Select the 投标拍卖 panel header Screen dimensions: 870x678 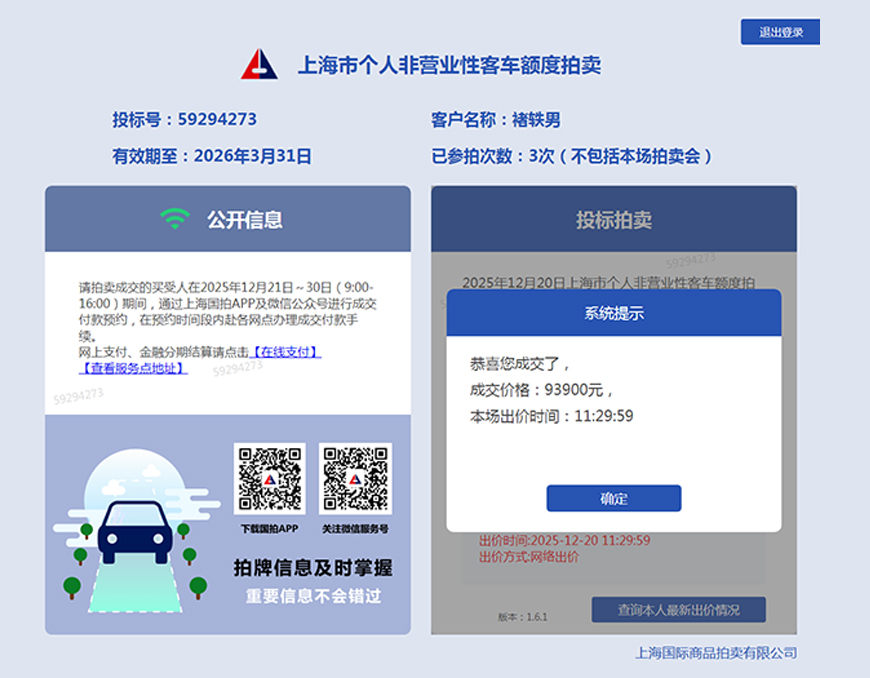click(x=613, y=220)
